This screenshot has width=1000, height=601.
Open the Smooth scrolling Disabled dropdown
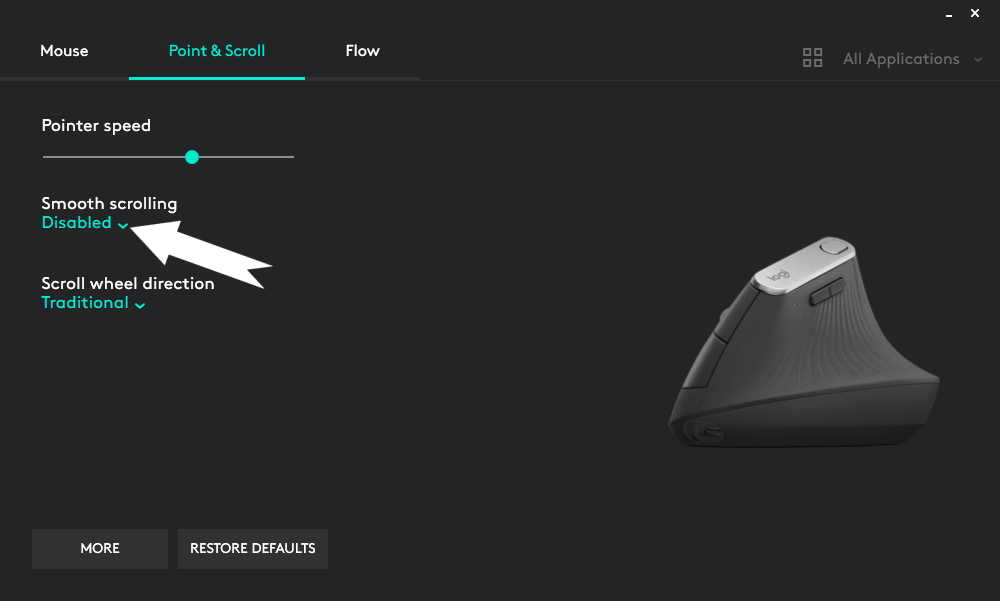[85, 223]
